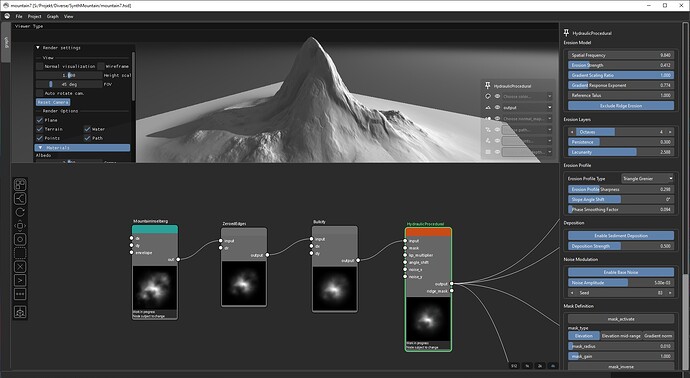The height and width of the screenshot is (378, 690).
Task: Toggle the Normal visualization checkbox
Action: coord(40,66)
